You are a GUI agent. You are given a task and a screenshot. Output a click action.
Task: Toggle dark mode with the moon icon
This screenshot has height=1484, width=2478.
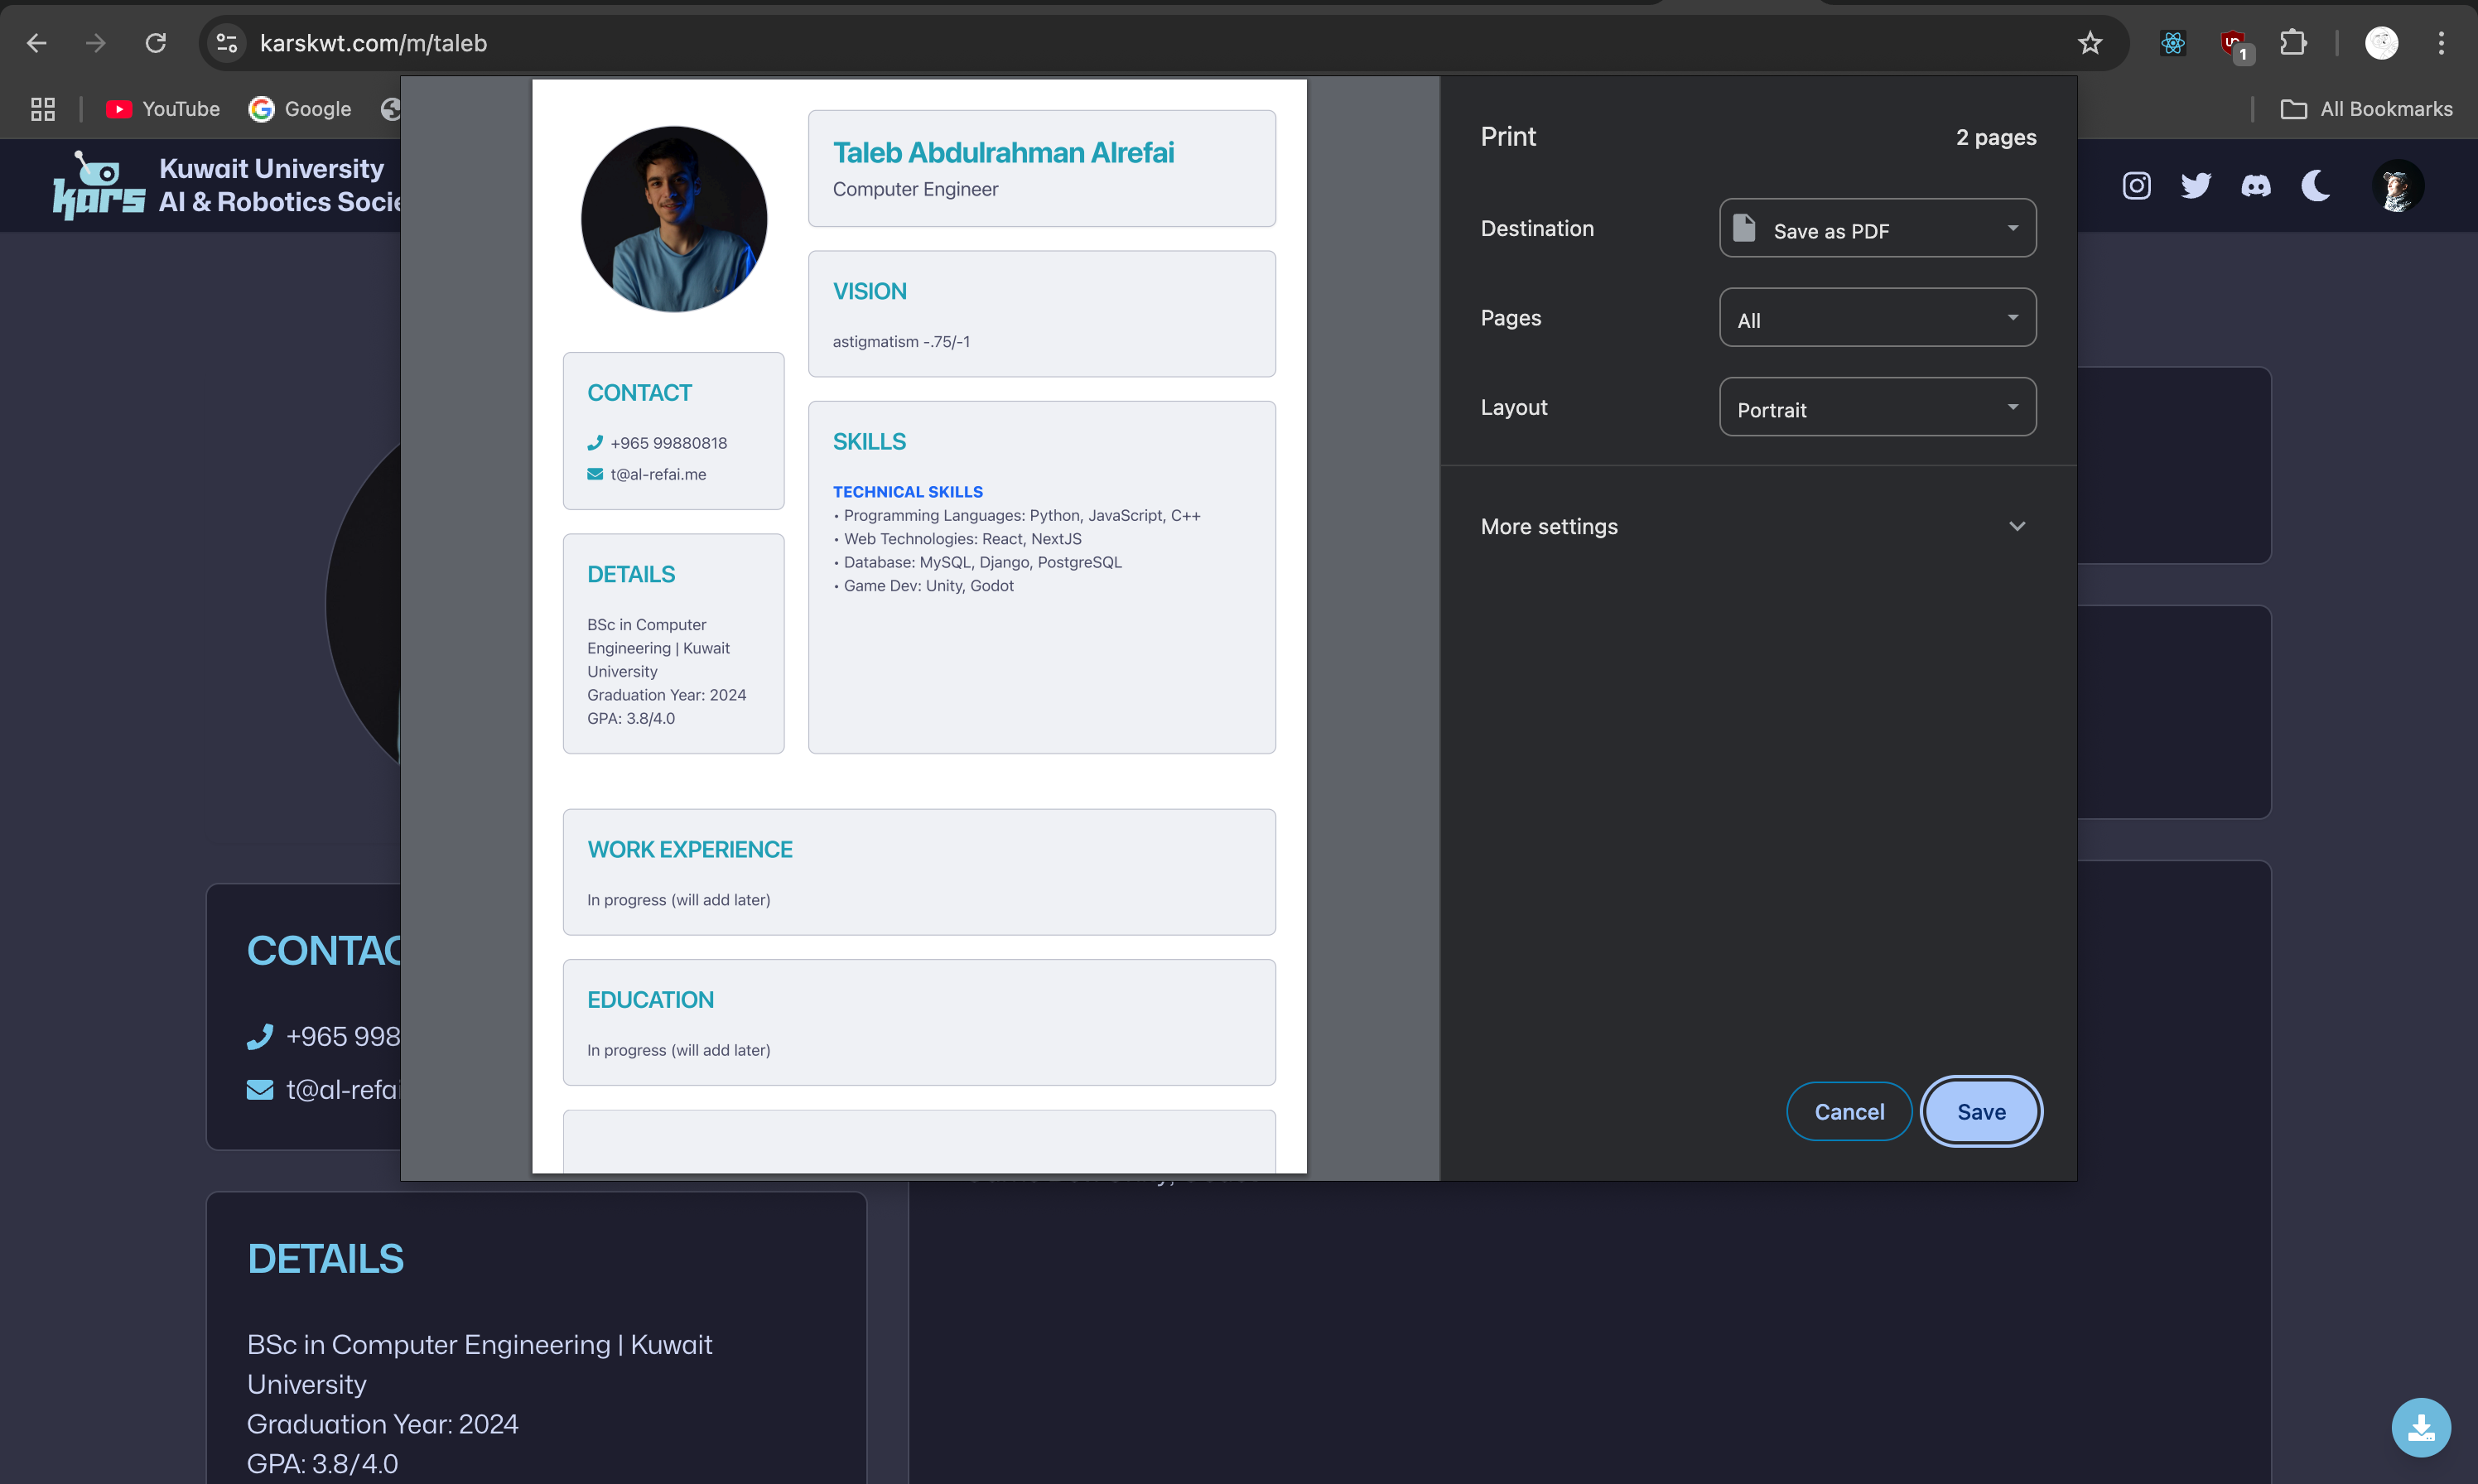[x=2316, y=185]
